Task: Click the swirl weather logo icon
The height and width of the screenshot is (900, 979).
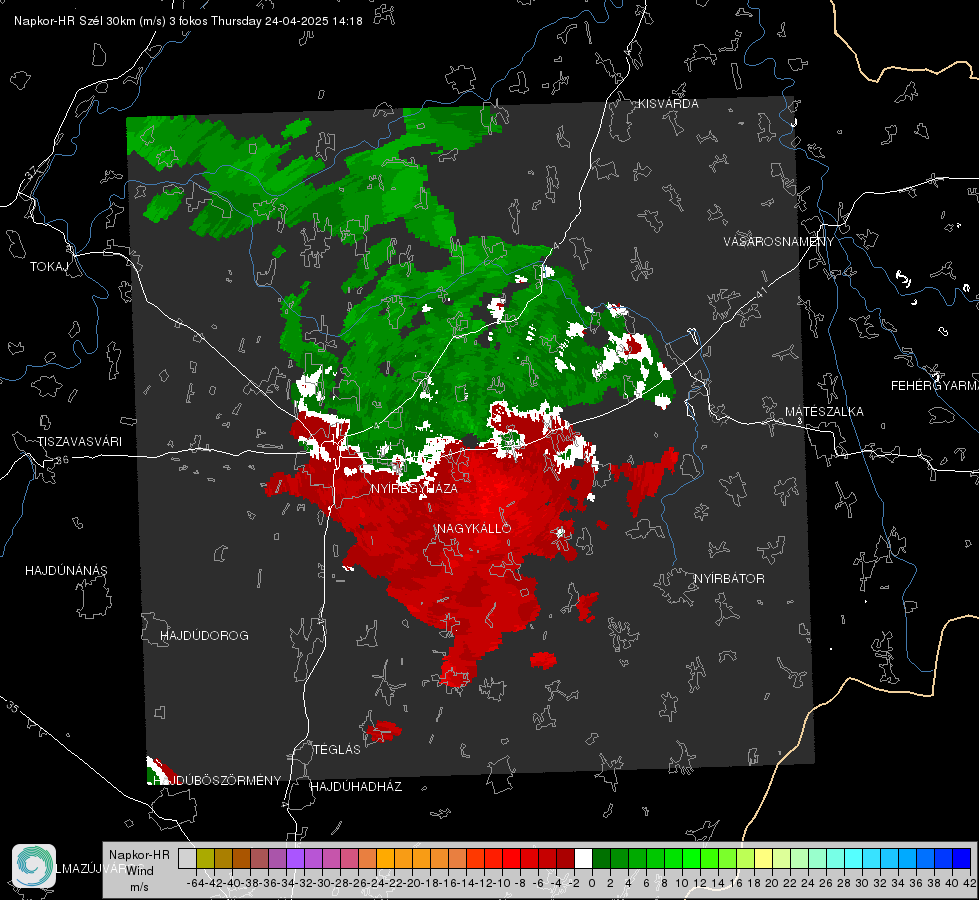Action: 34,866
